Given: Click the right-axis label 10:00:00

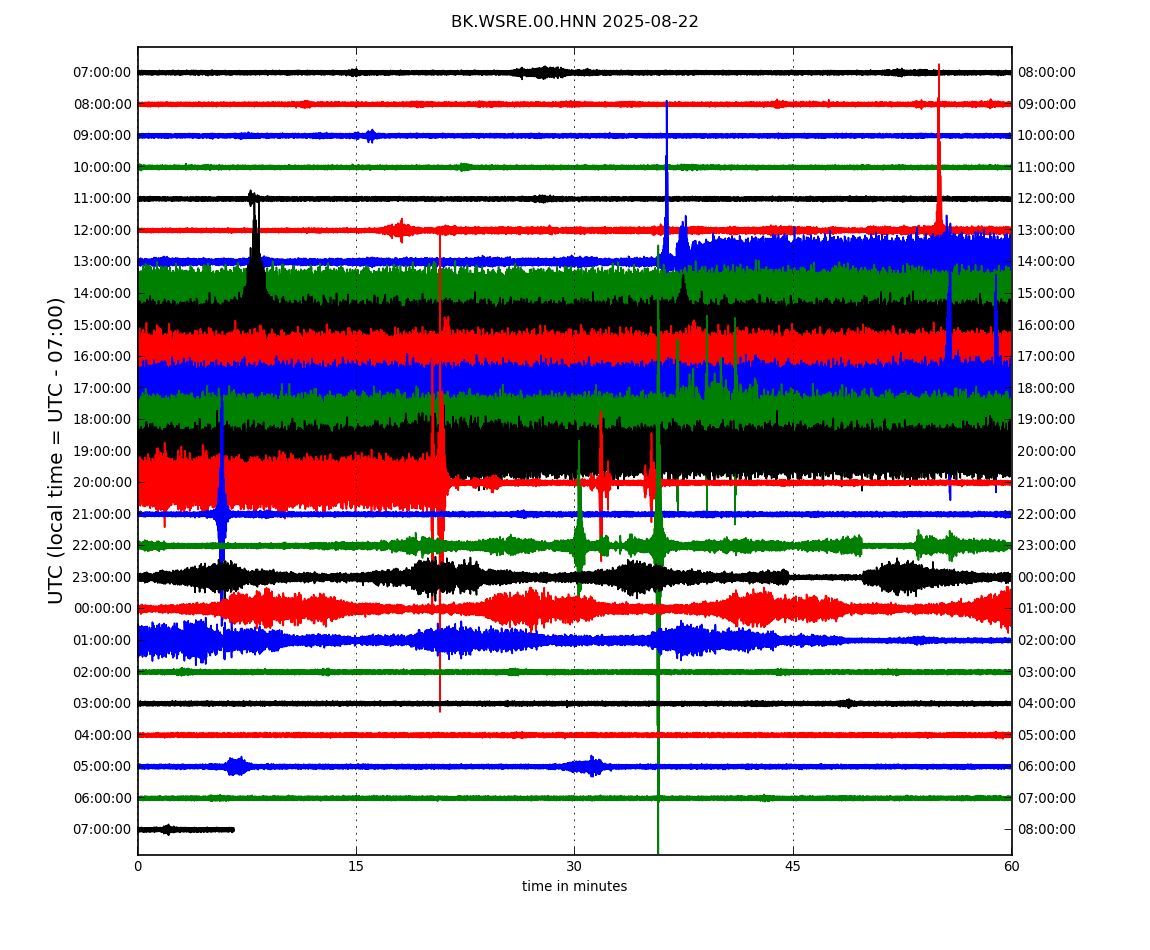Looking at the screenshot, I should pos(1047,136).
